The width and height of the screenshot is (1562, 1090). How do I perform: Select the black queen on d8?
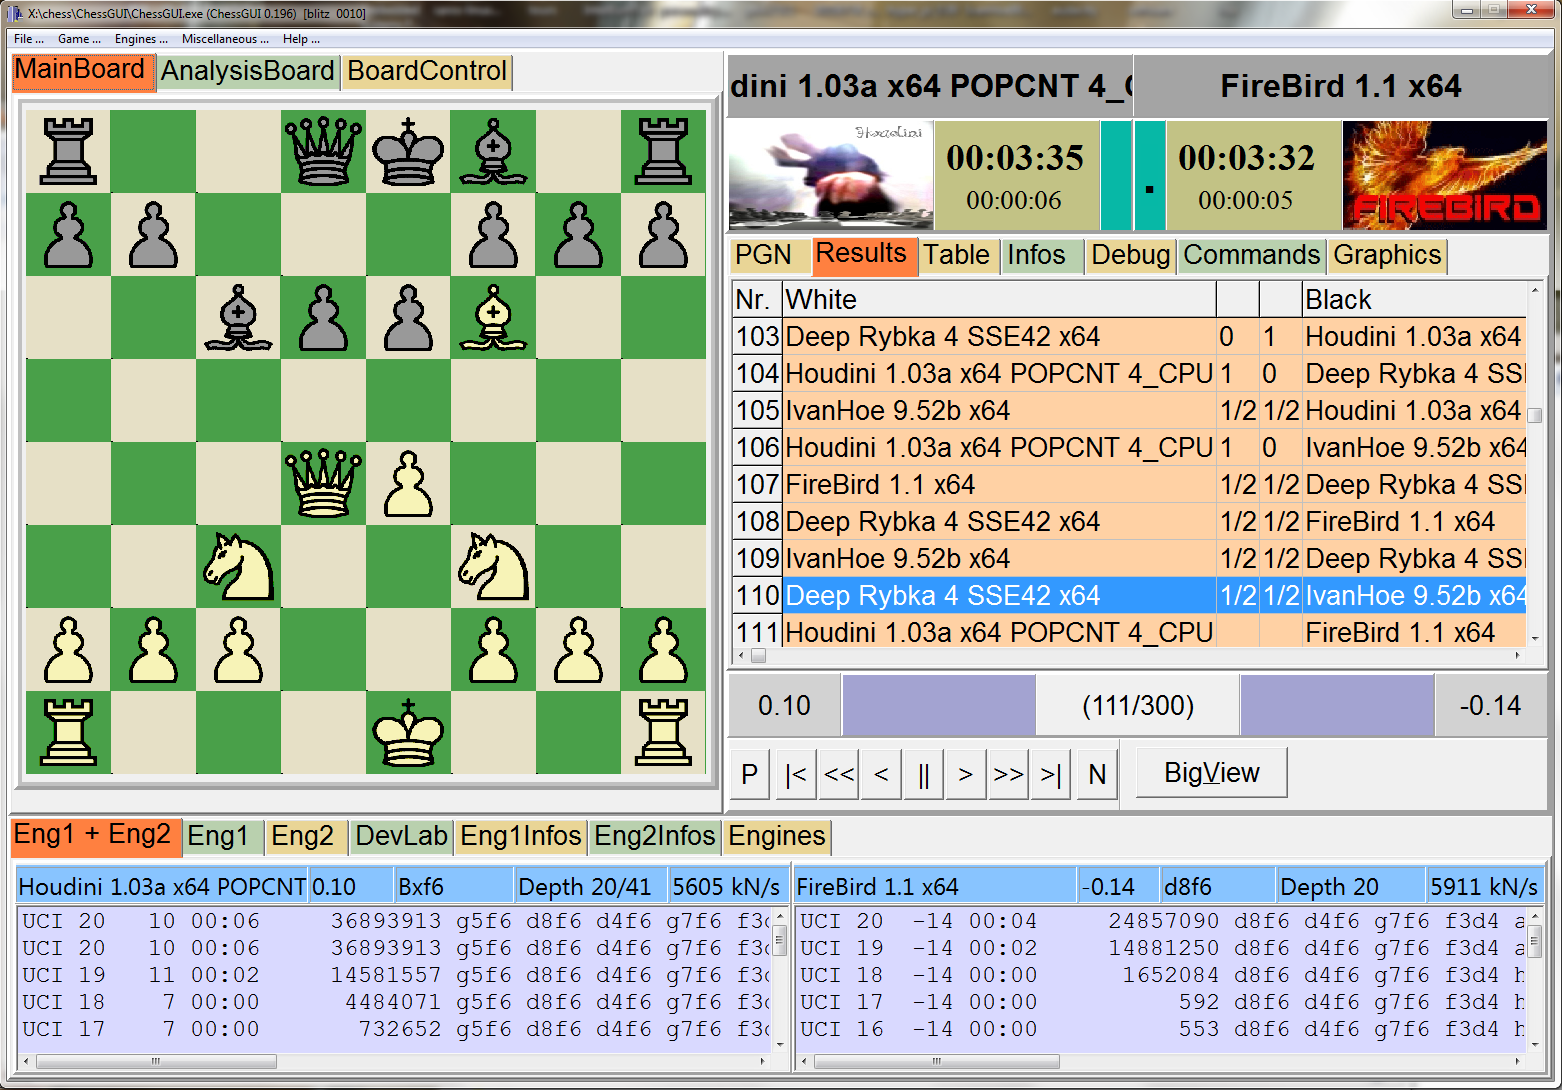[x=323, y=151]
